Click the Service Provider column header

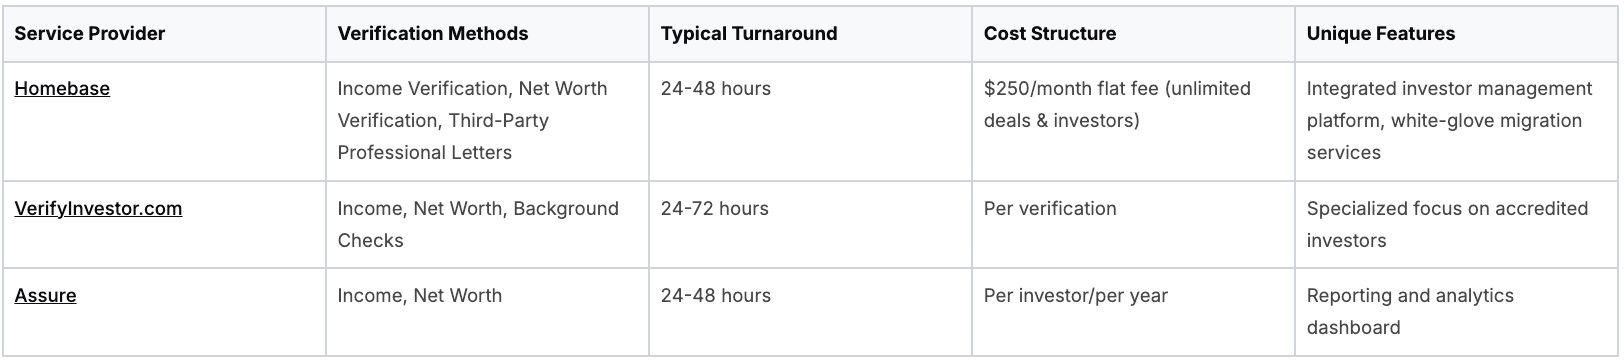pos(164,33)
